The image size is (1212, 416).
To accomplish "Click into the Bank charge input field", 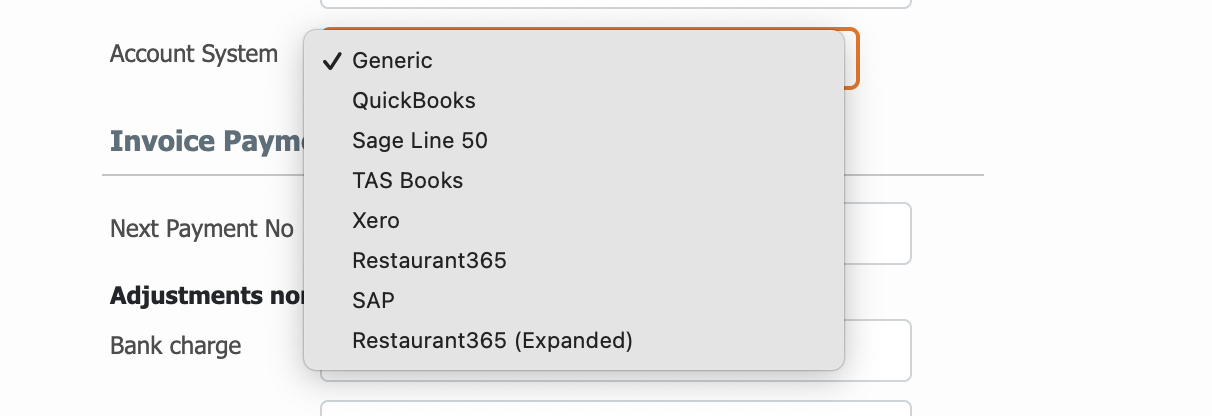I will (878, 350).
